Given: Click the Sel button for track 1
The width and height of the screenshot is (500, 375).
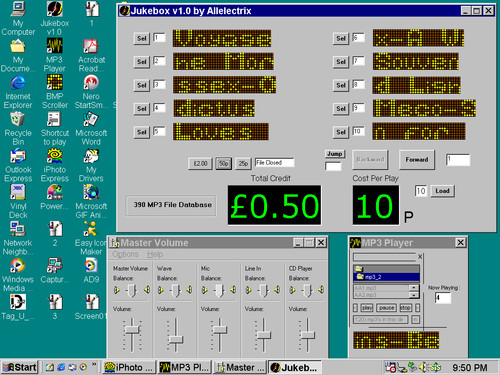Looking at the screenshot, I should [x=142, y=38].
